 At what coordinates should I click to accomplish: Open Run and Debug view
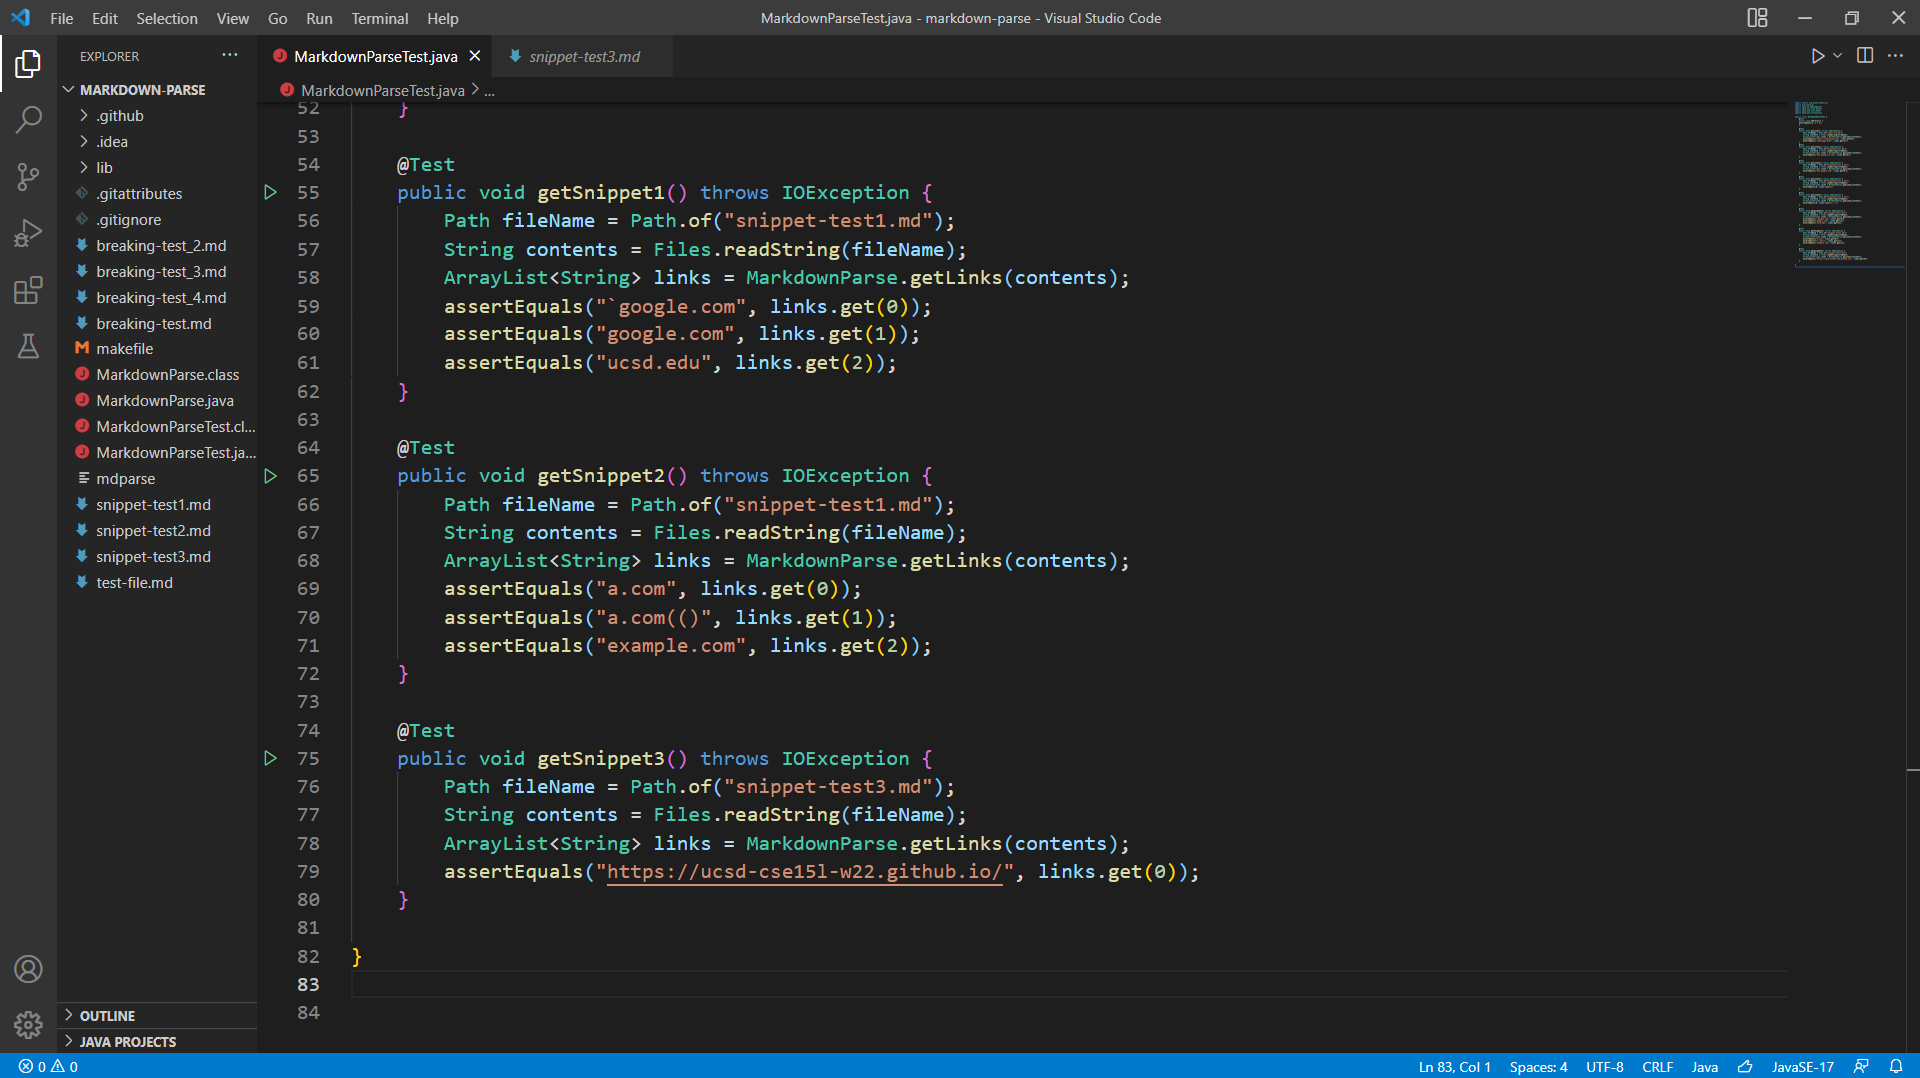coord(28,234)
